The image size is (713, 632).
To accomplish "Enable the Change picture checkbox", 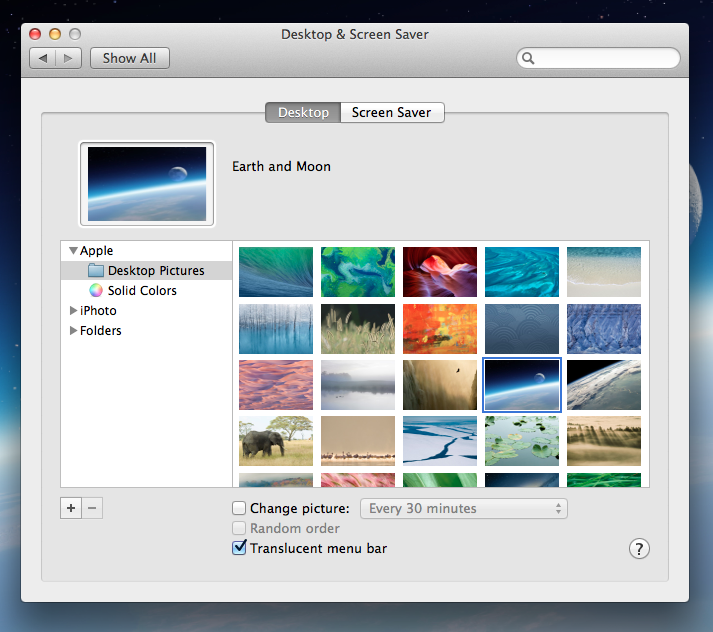I will [239, 508].
